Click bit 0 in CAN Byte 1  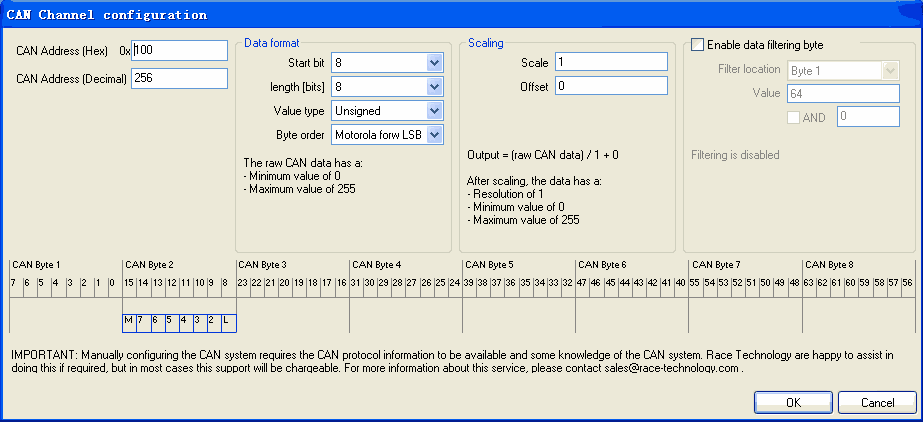pos(111,283)
